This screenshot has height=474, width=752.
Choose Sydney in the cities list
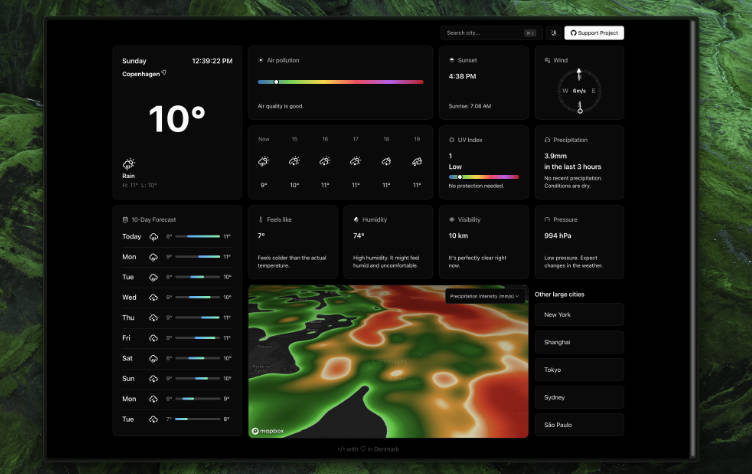point(579,397)
